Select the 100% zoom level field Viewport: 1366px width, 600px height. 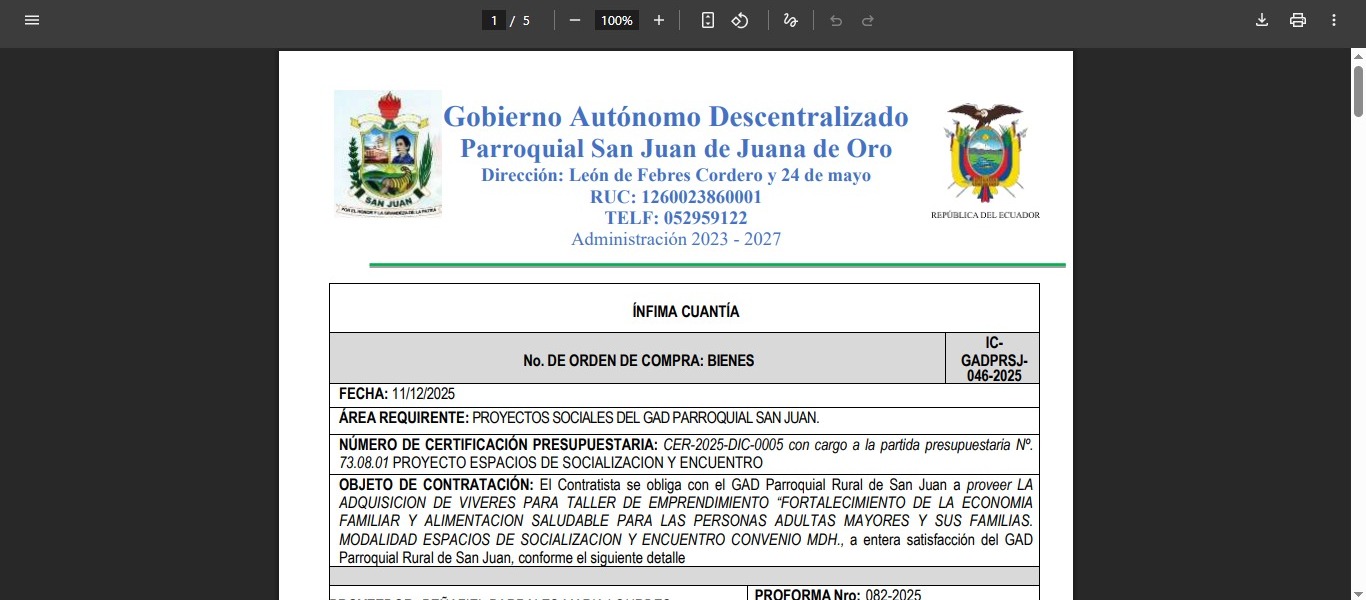[617, 20]
